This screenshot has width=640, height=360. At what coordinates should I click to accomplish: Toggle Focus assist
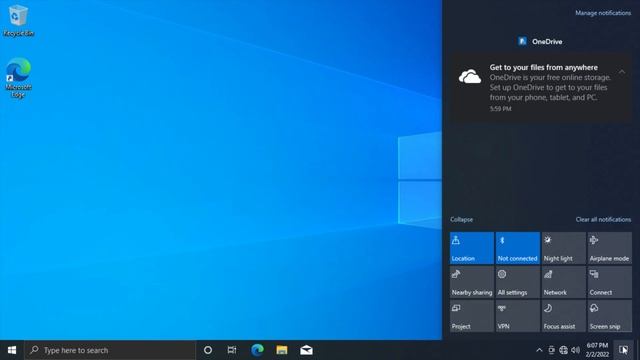point(564,316)
